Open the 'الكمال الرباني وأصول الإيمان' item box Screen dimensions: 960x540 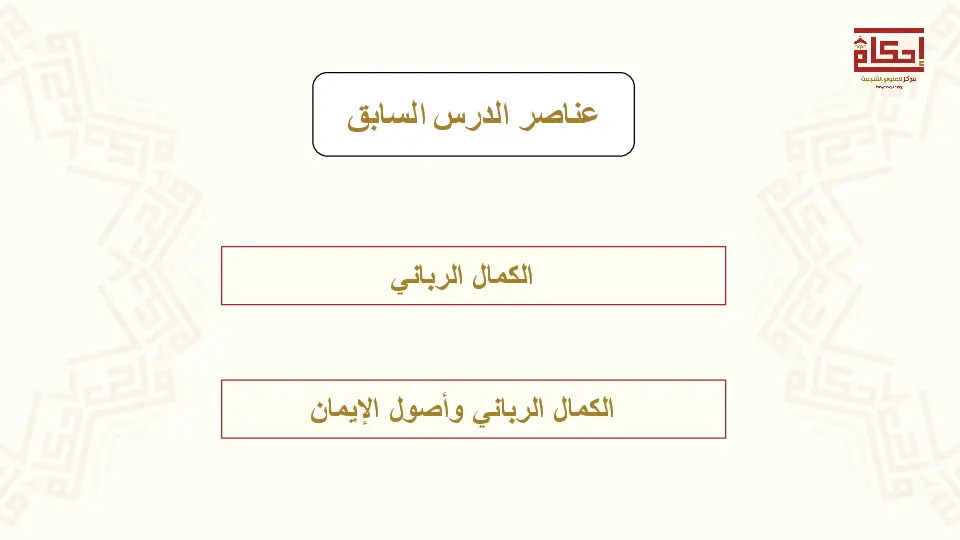click(x=473, y=409)
